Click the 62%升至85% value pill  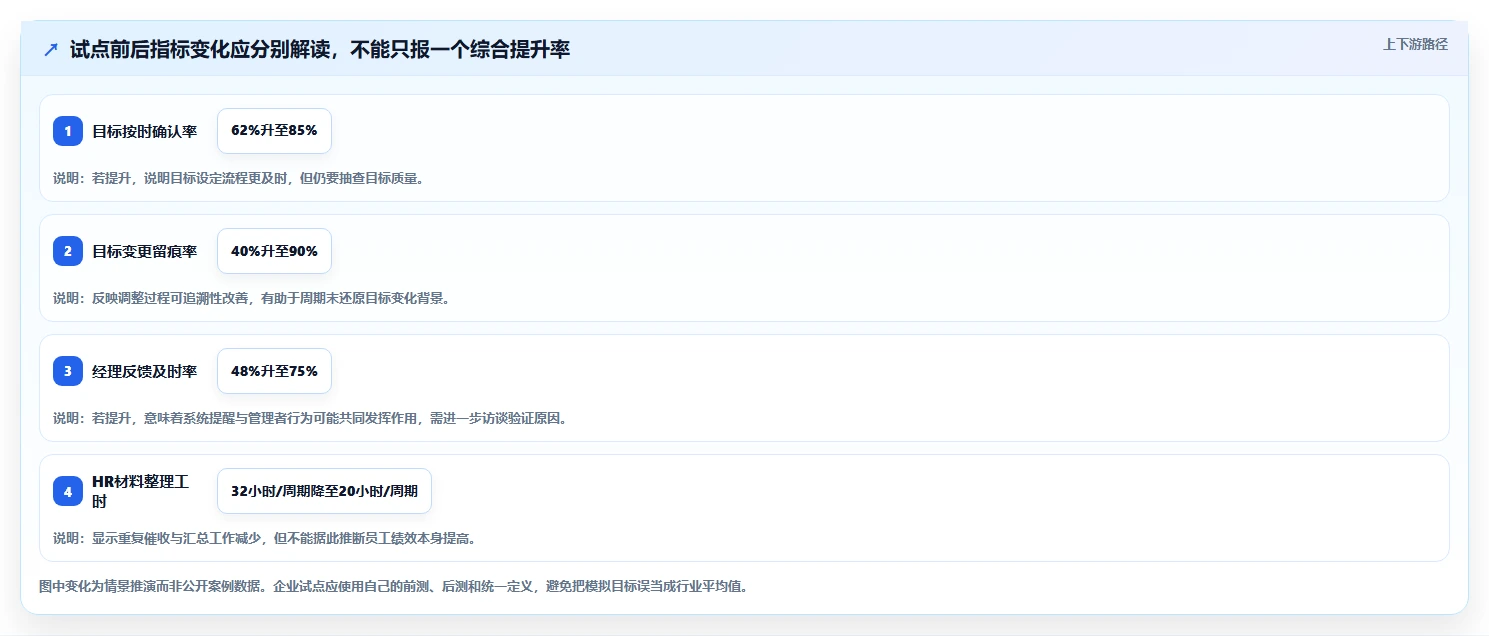coord(274,131)
